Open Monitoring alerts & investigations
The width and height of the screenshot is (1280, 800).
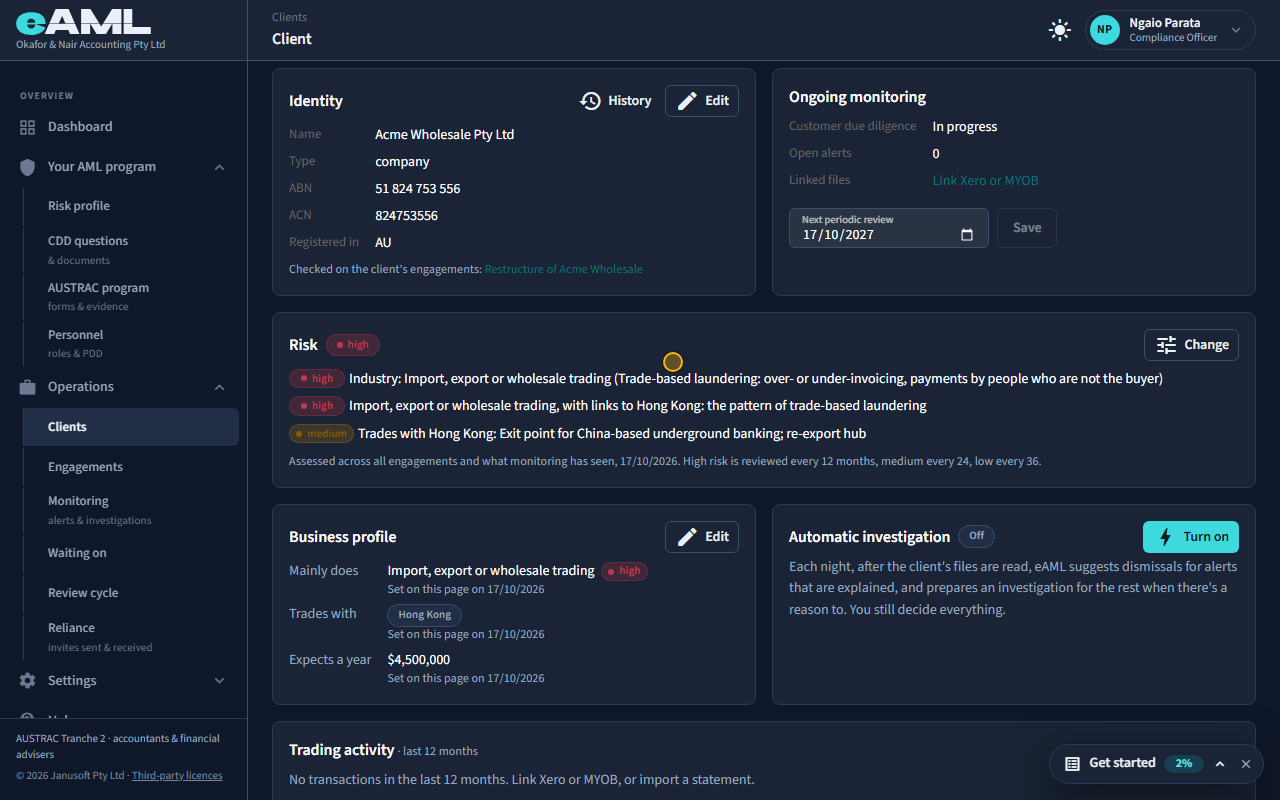[x=131, y=509]
